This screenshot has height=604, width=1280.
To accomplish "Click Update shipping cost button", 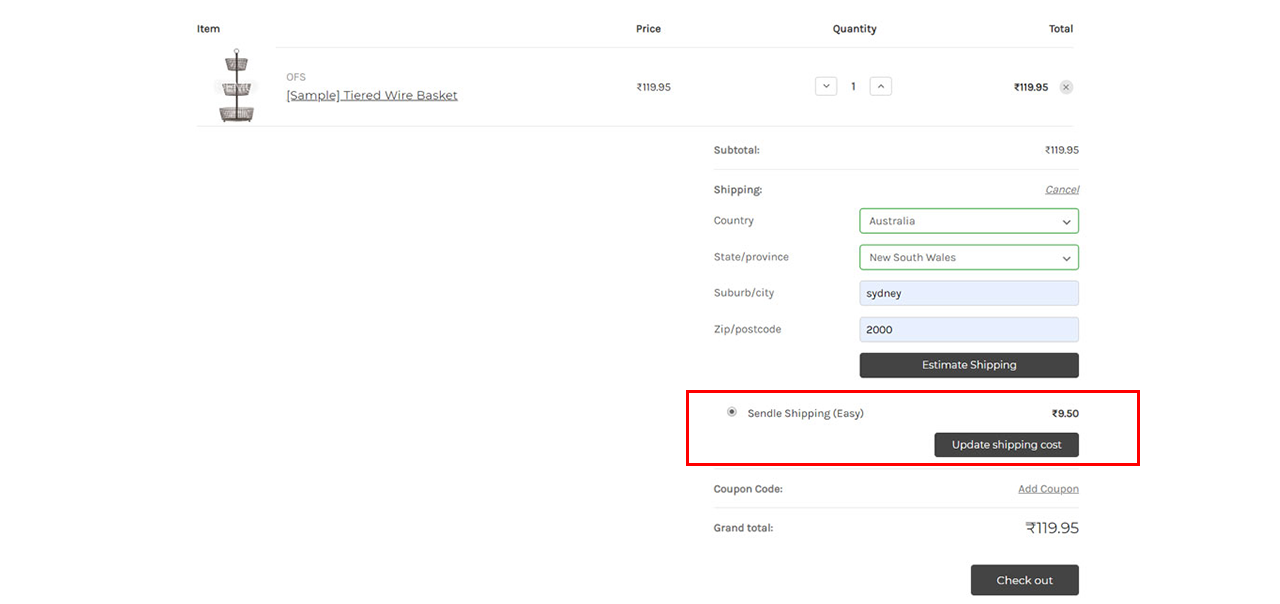I will pyautogui.click(x=1006, y=445).
